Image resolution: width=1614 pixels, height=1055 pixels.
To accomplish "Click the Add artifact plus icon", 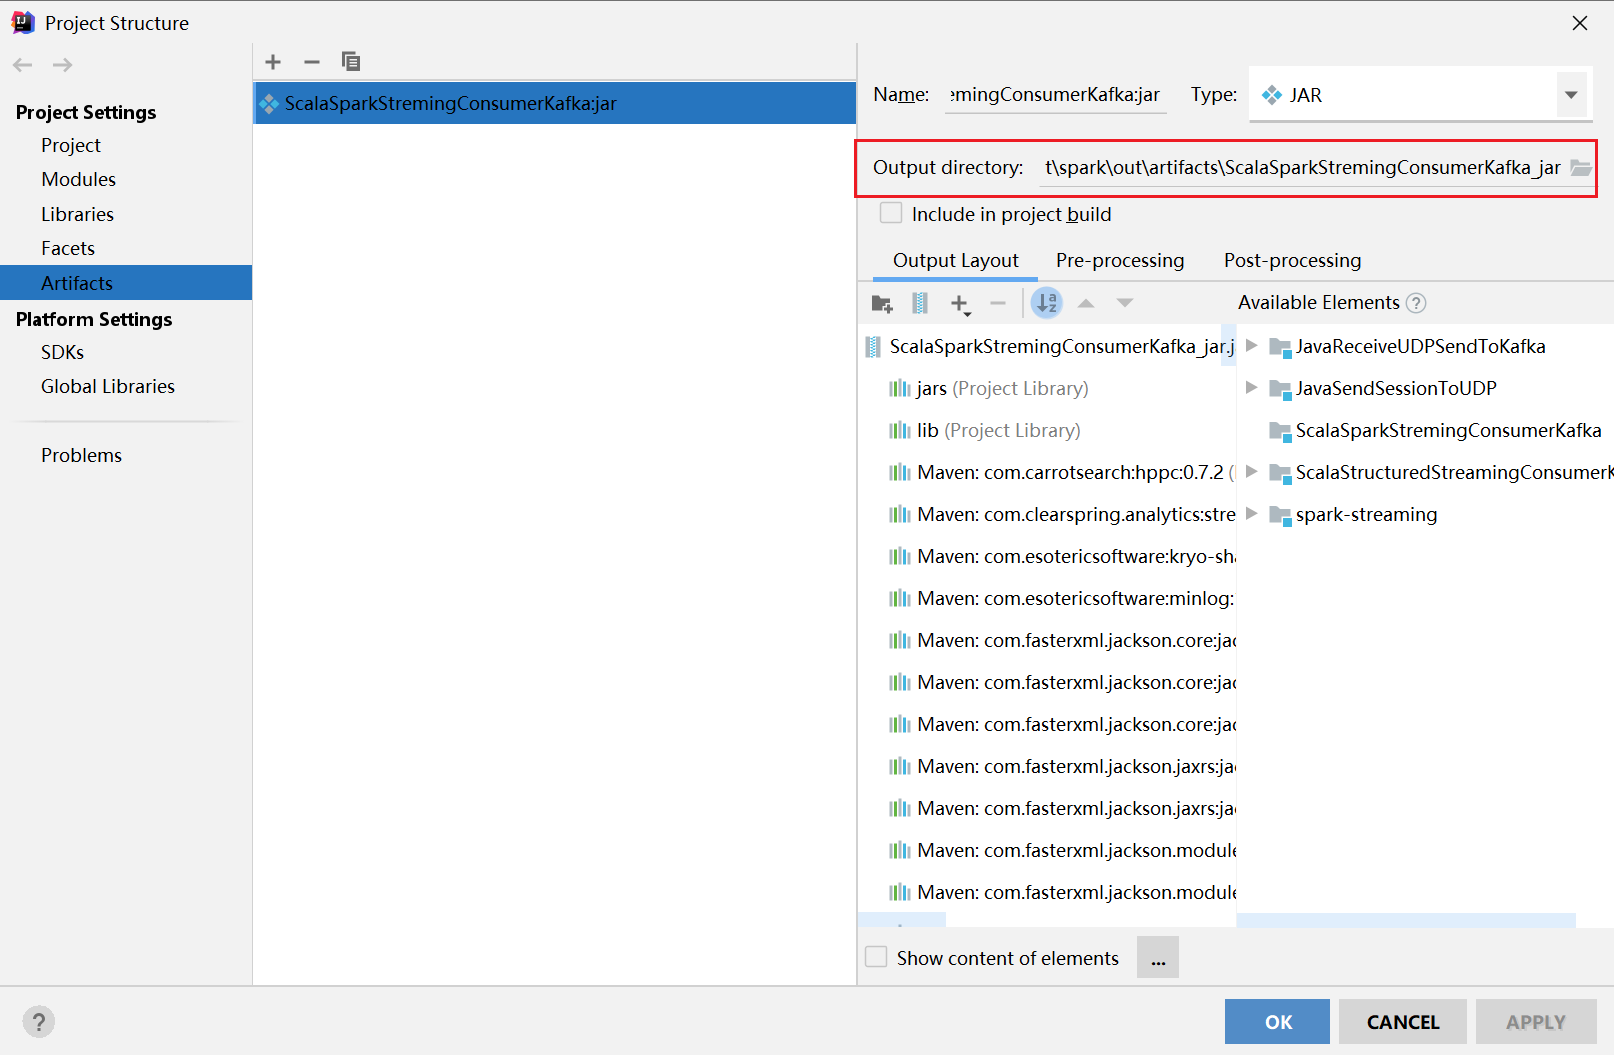I will [x=273, y=62].
